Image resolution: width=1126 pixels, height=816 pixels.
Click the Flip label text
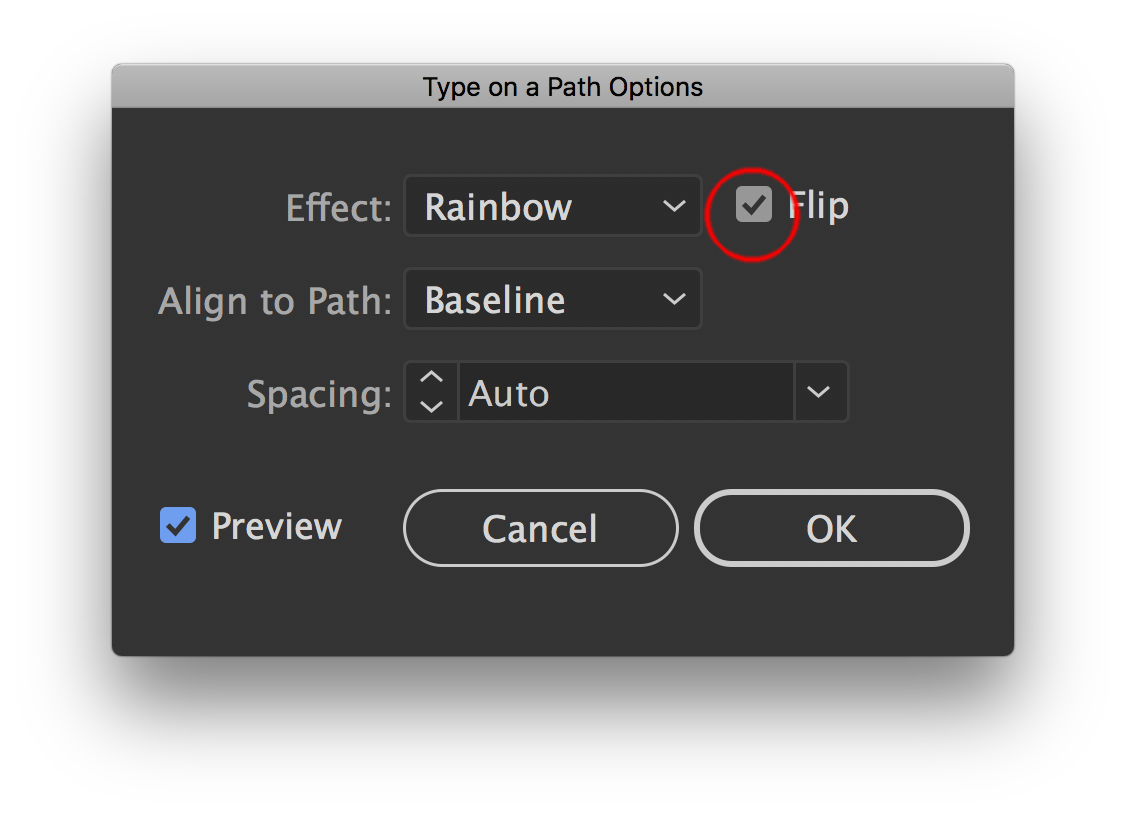tap(819, 206)
